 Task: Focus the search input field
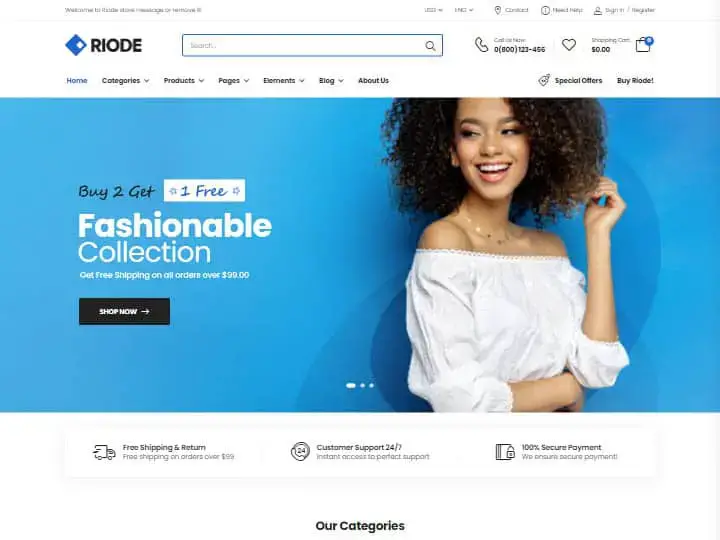pyautogui.click(x=303, y=45)
